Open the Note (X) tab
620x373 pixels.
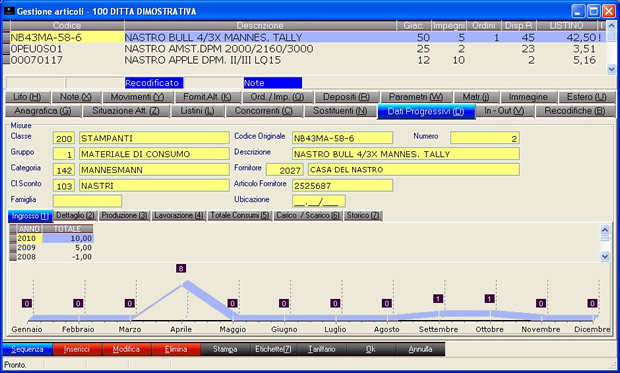76,97
